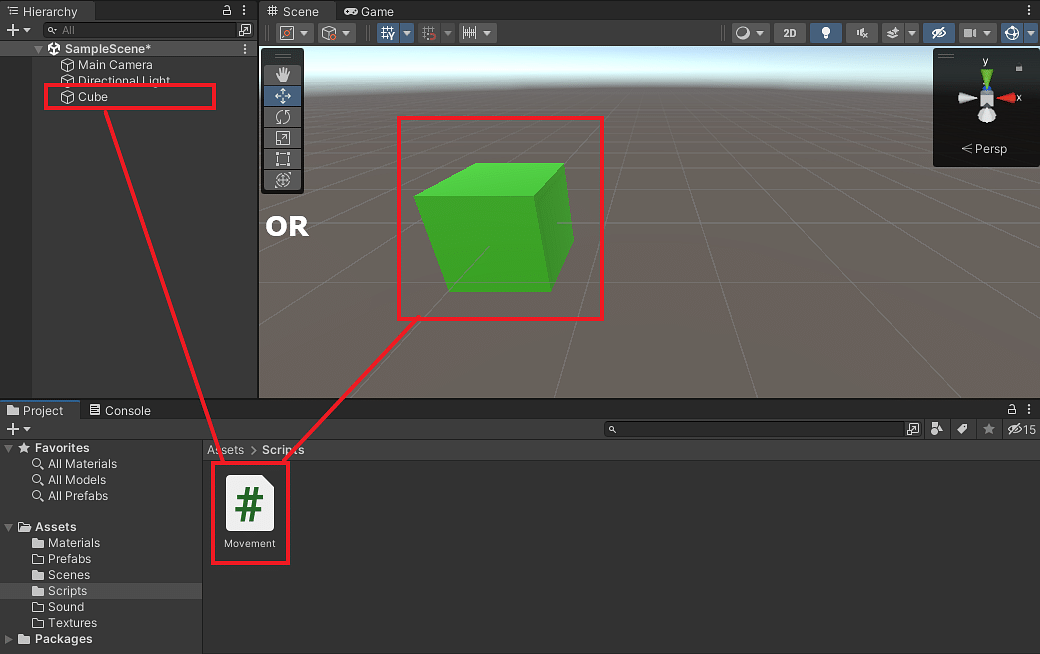Click Project search by type icon

(x=937, y=429)
